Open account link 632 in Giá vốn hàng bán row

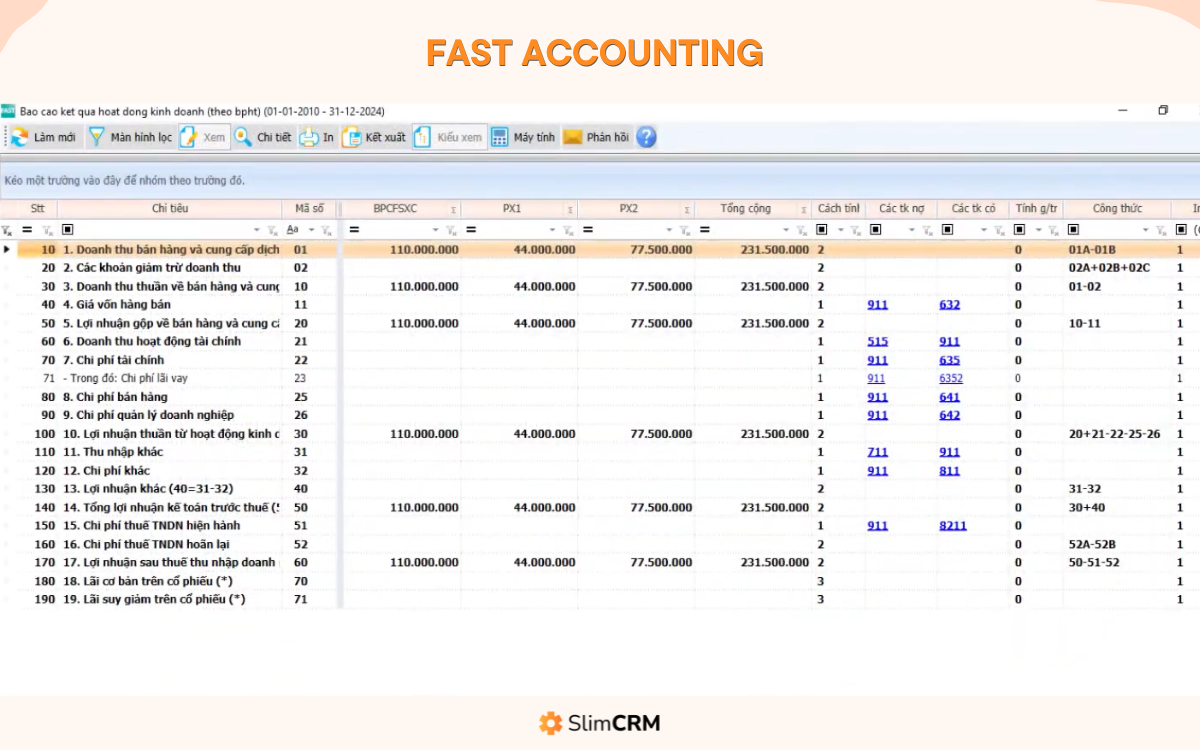click(x=949, y=305)
